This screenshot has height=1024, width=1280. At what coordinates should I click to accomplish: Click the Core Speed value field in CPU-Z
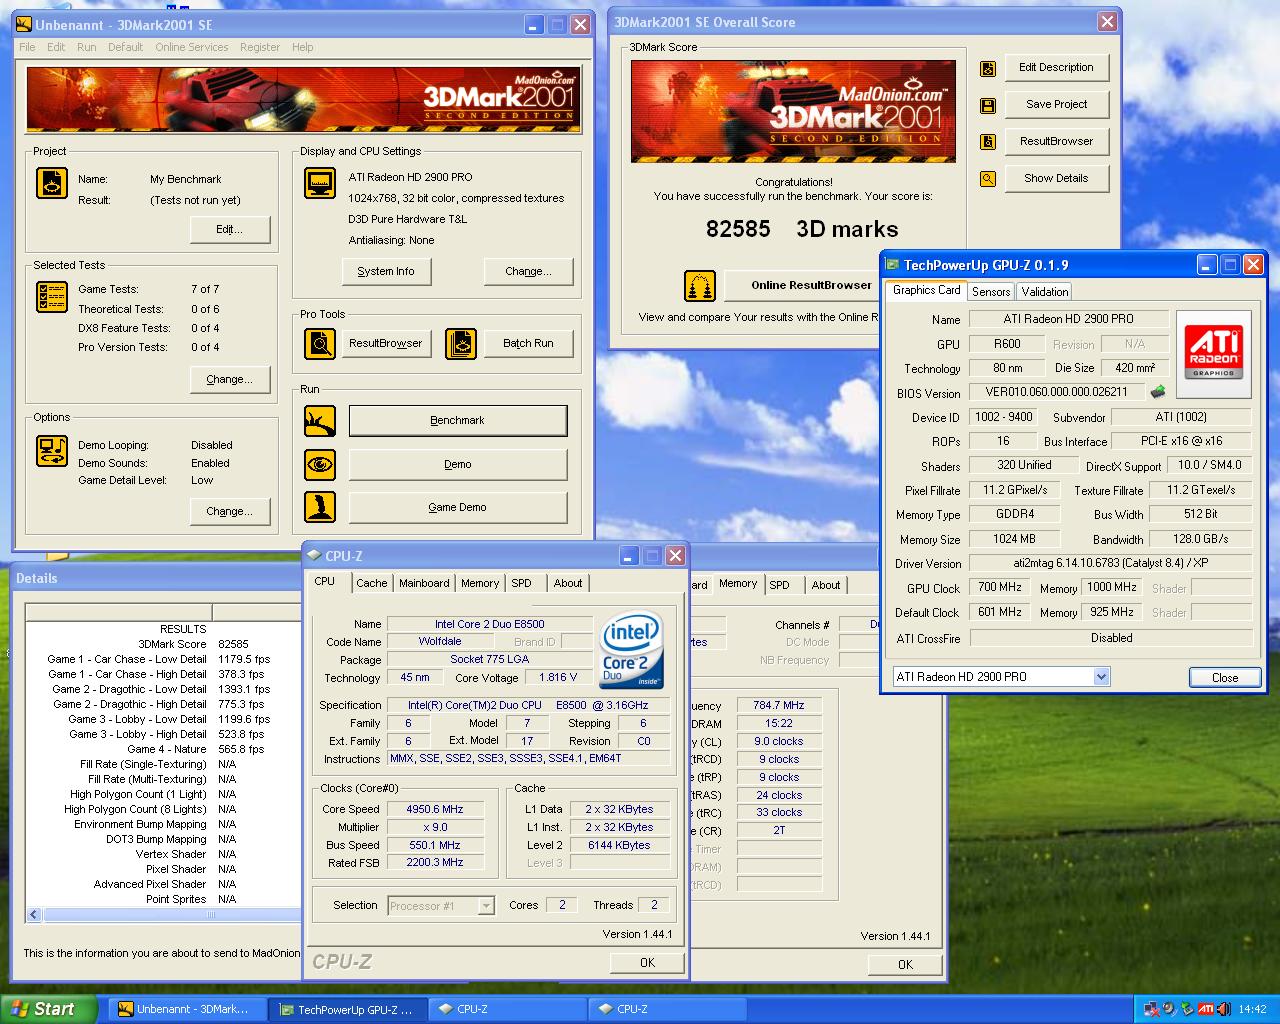[x=435, y=809]
